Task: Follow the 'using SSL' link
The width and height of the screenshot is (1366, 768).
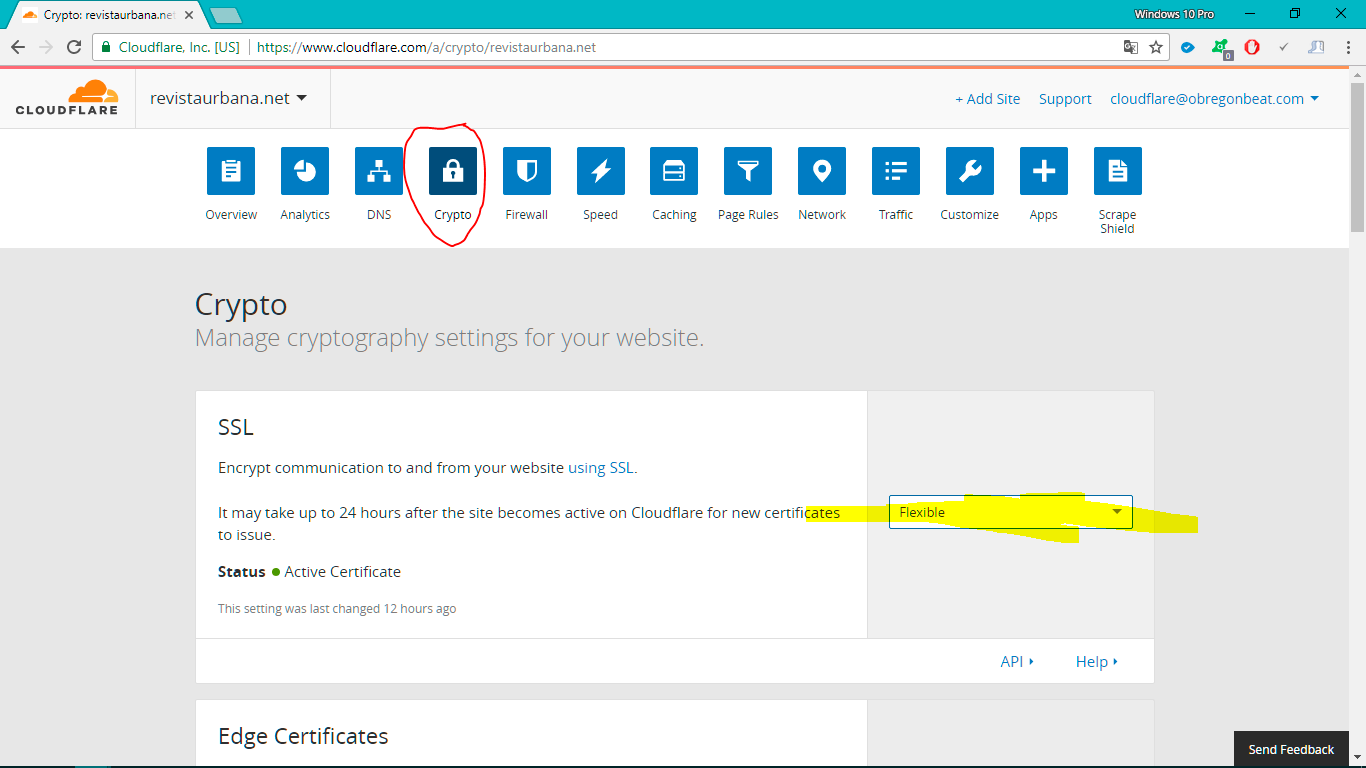Action: 601,467
